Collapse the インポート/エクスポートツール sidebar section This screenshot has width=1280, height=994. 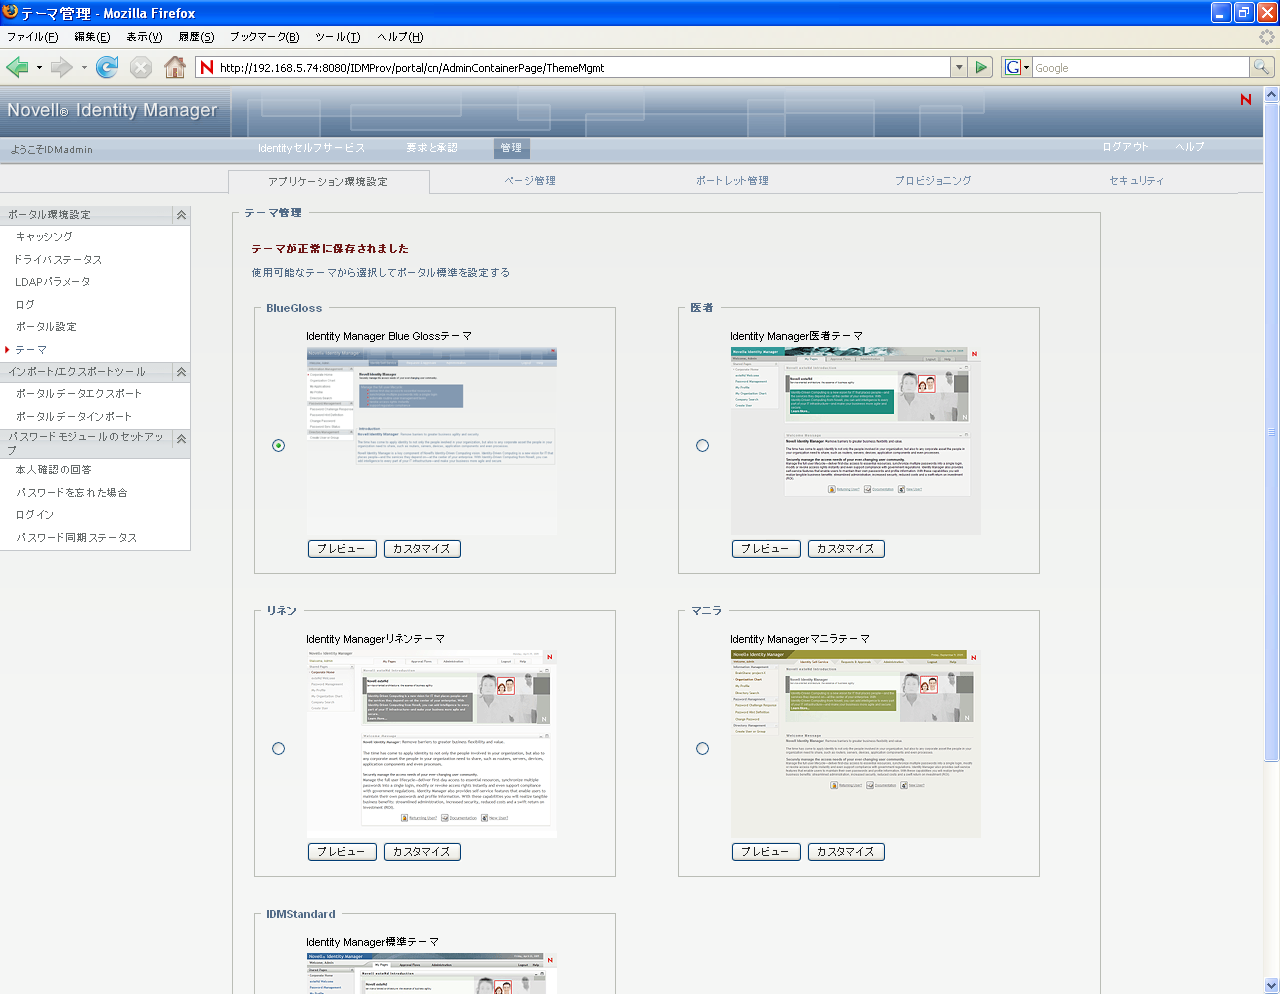pos(181,372)
